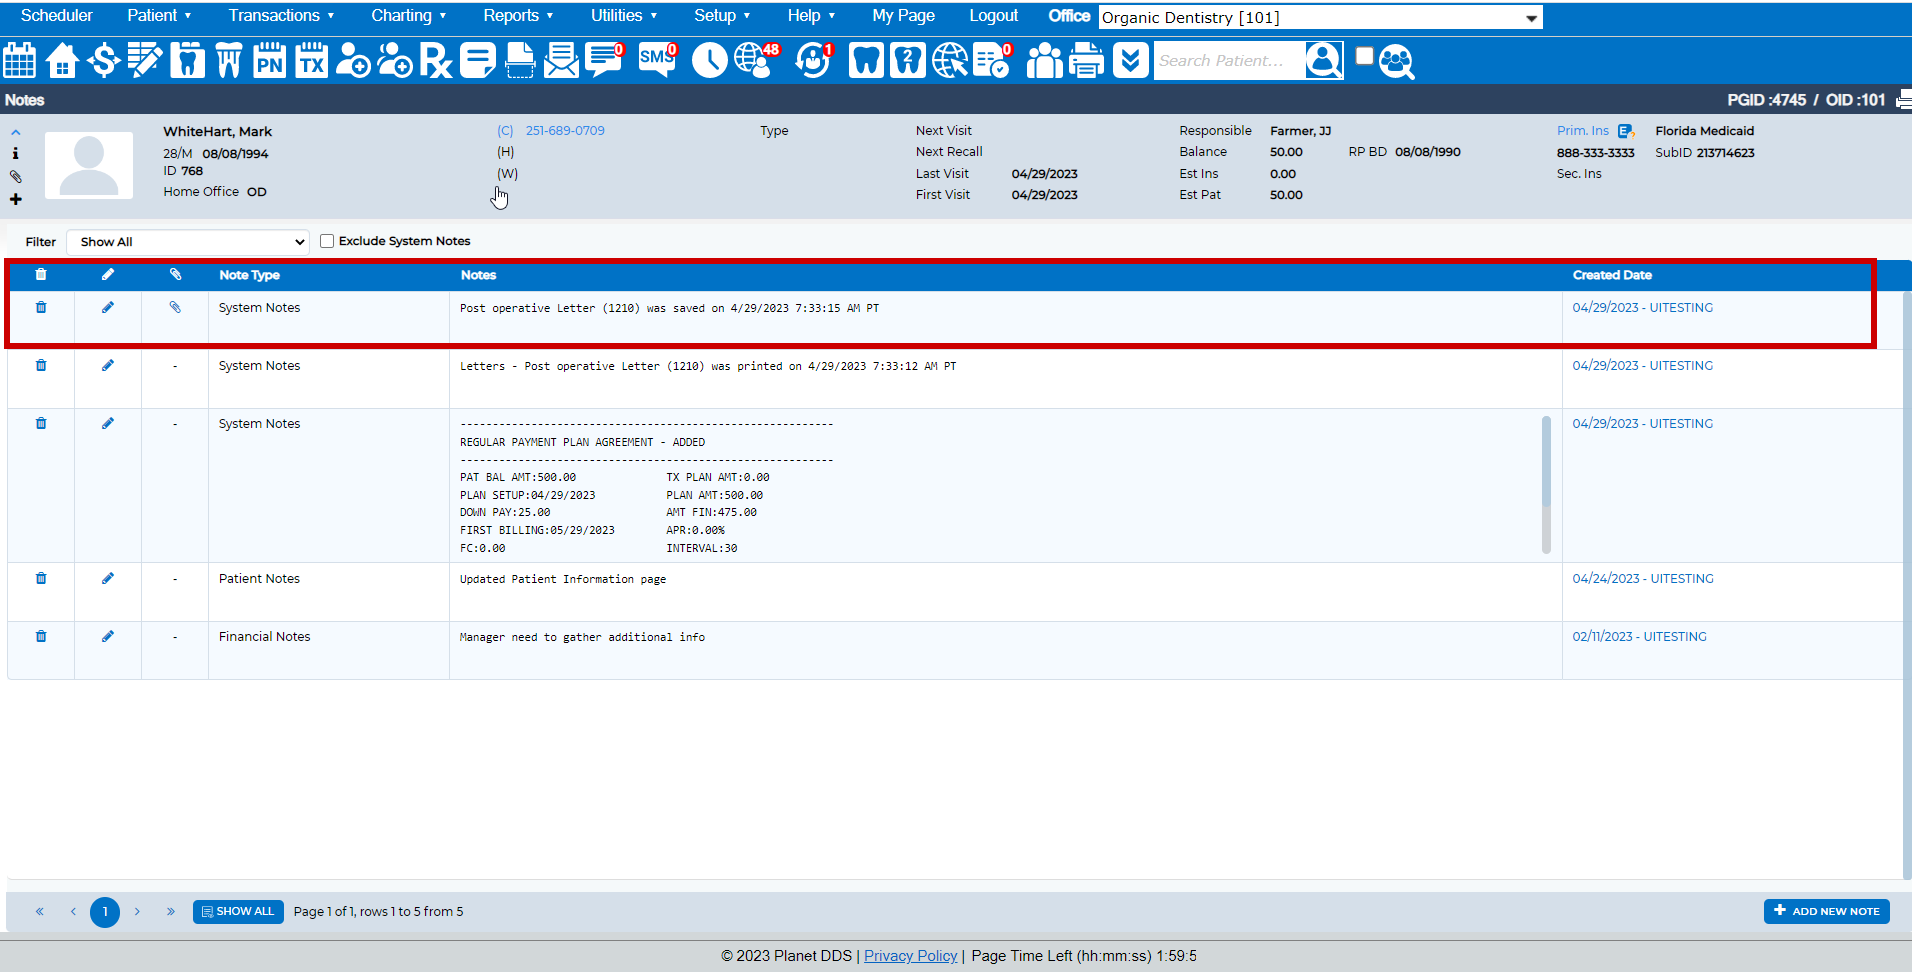Image resolution: width=1912 pixels, height=972 pixels.
Task: Edit the Patient Notes entry with pencil icon
Action: pyautogui.click(x=108, y=578)
